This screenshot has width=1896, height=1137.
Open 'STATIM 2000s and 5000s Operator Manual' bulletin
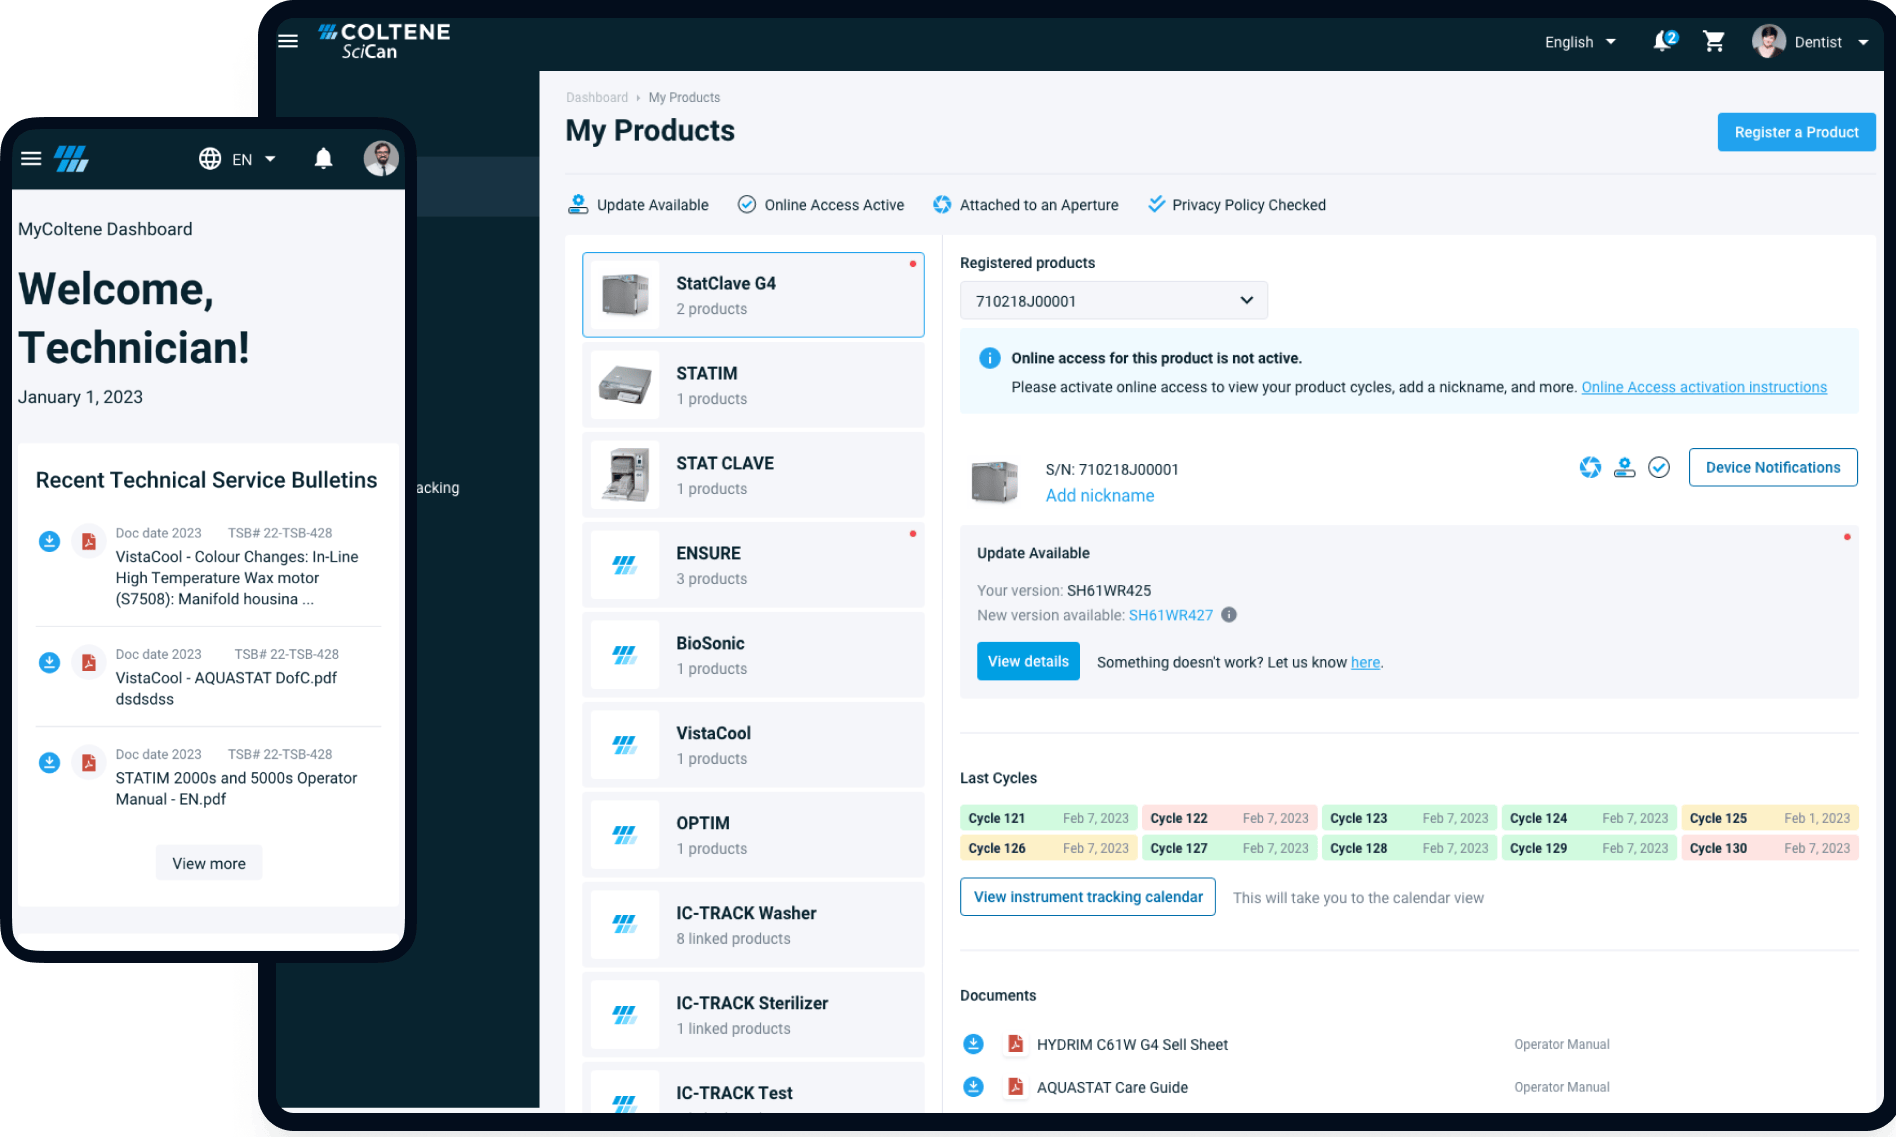click(236, 788)
